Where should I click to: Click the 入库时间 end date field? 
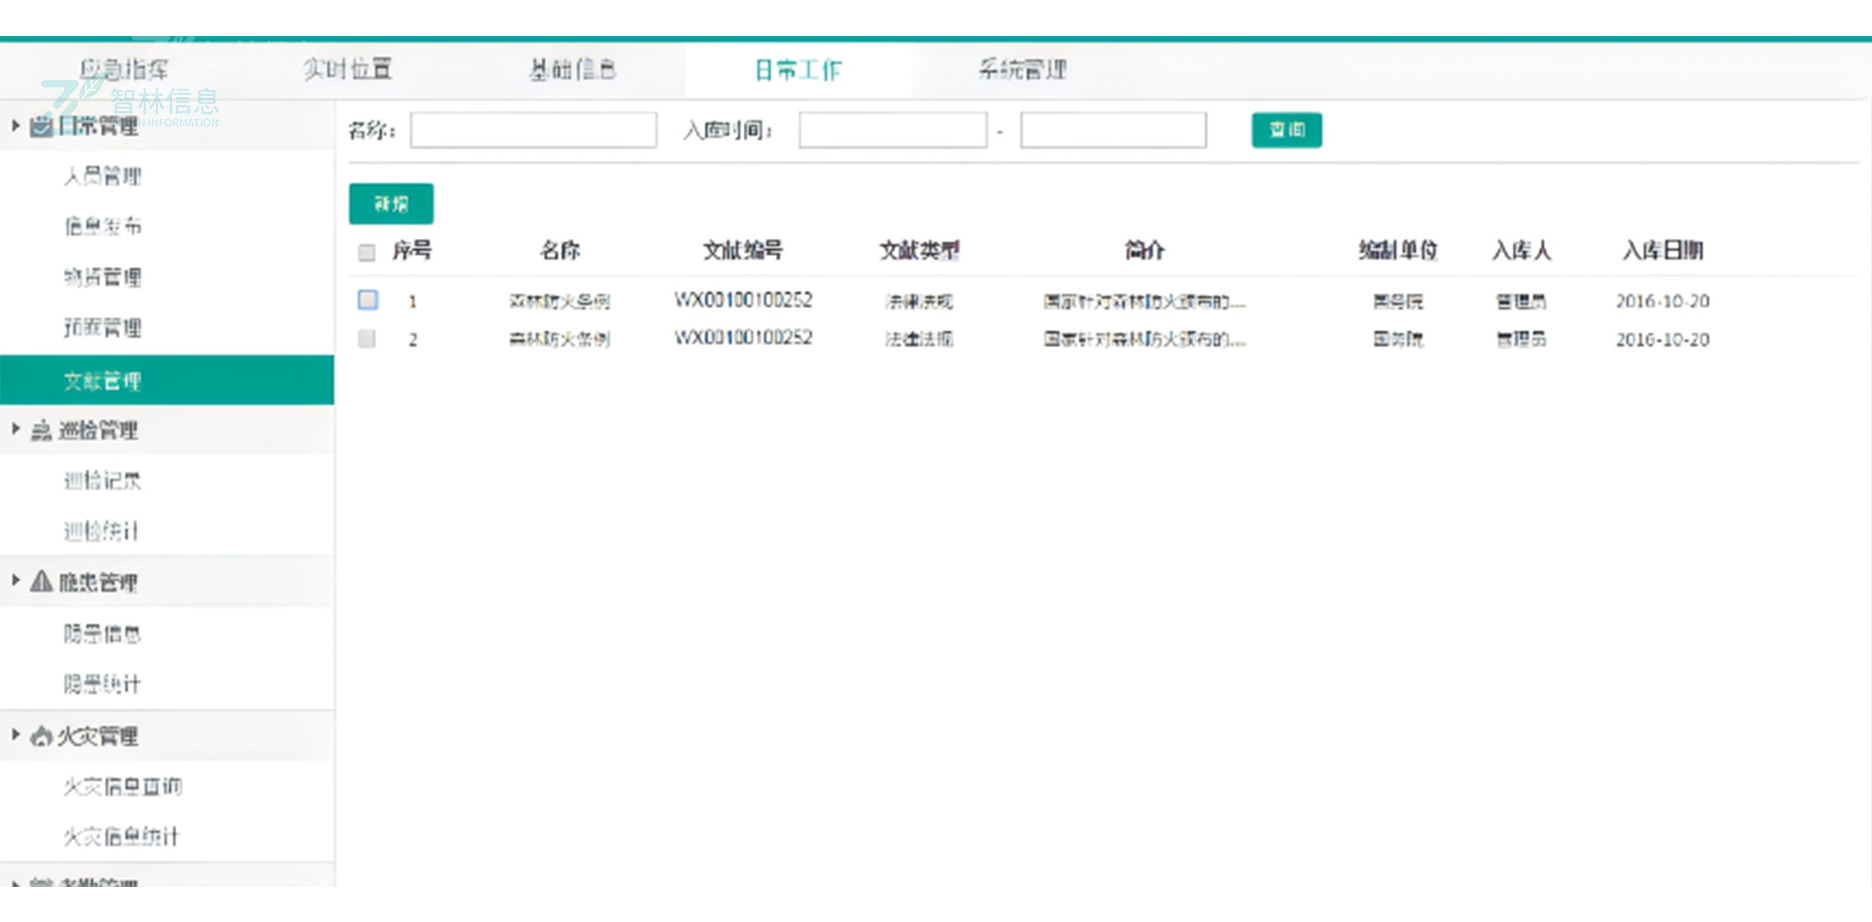coord(1113,130)
